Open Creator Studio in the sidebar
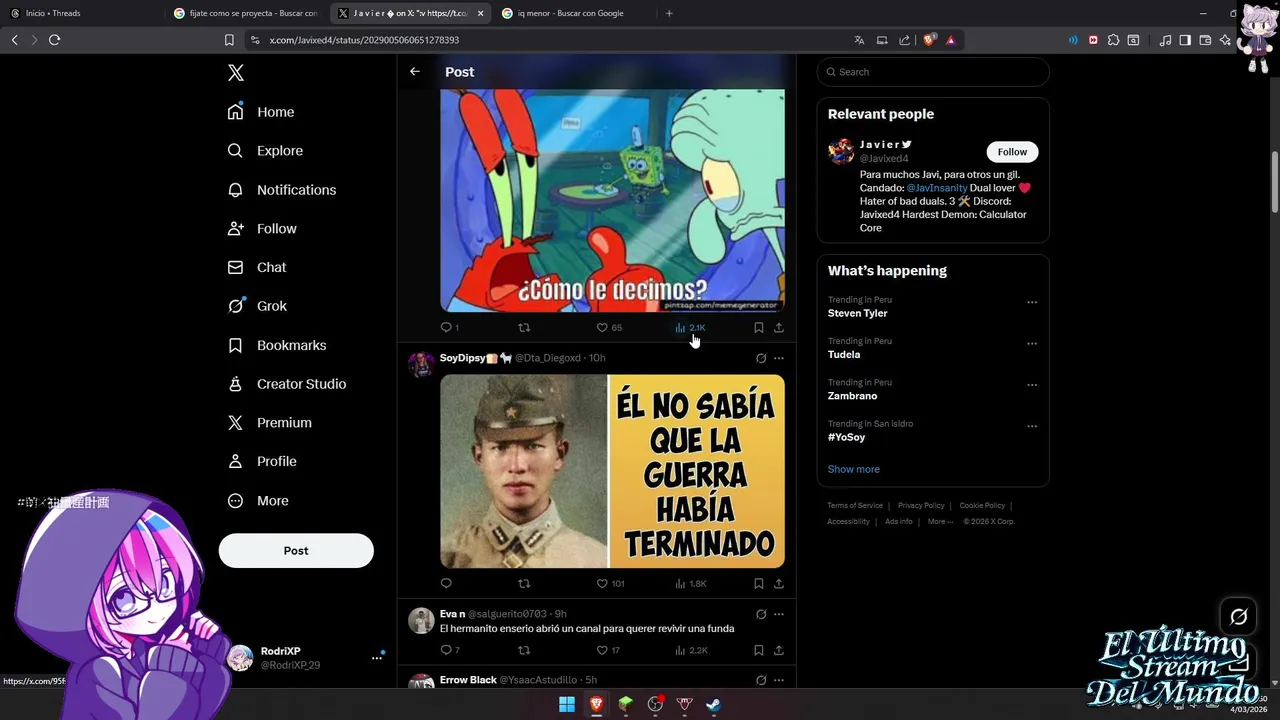1280x720 pixels. click(x=287, y=384)
